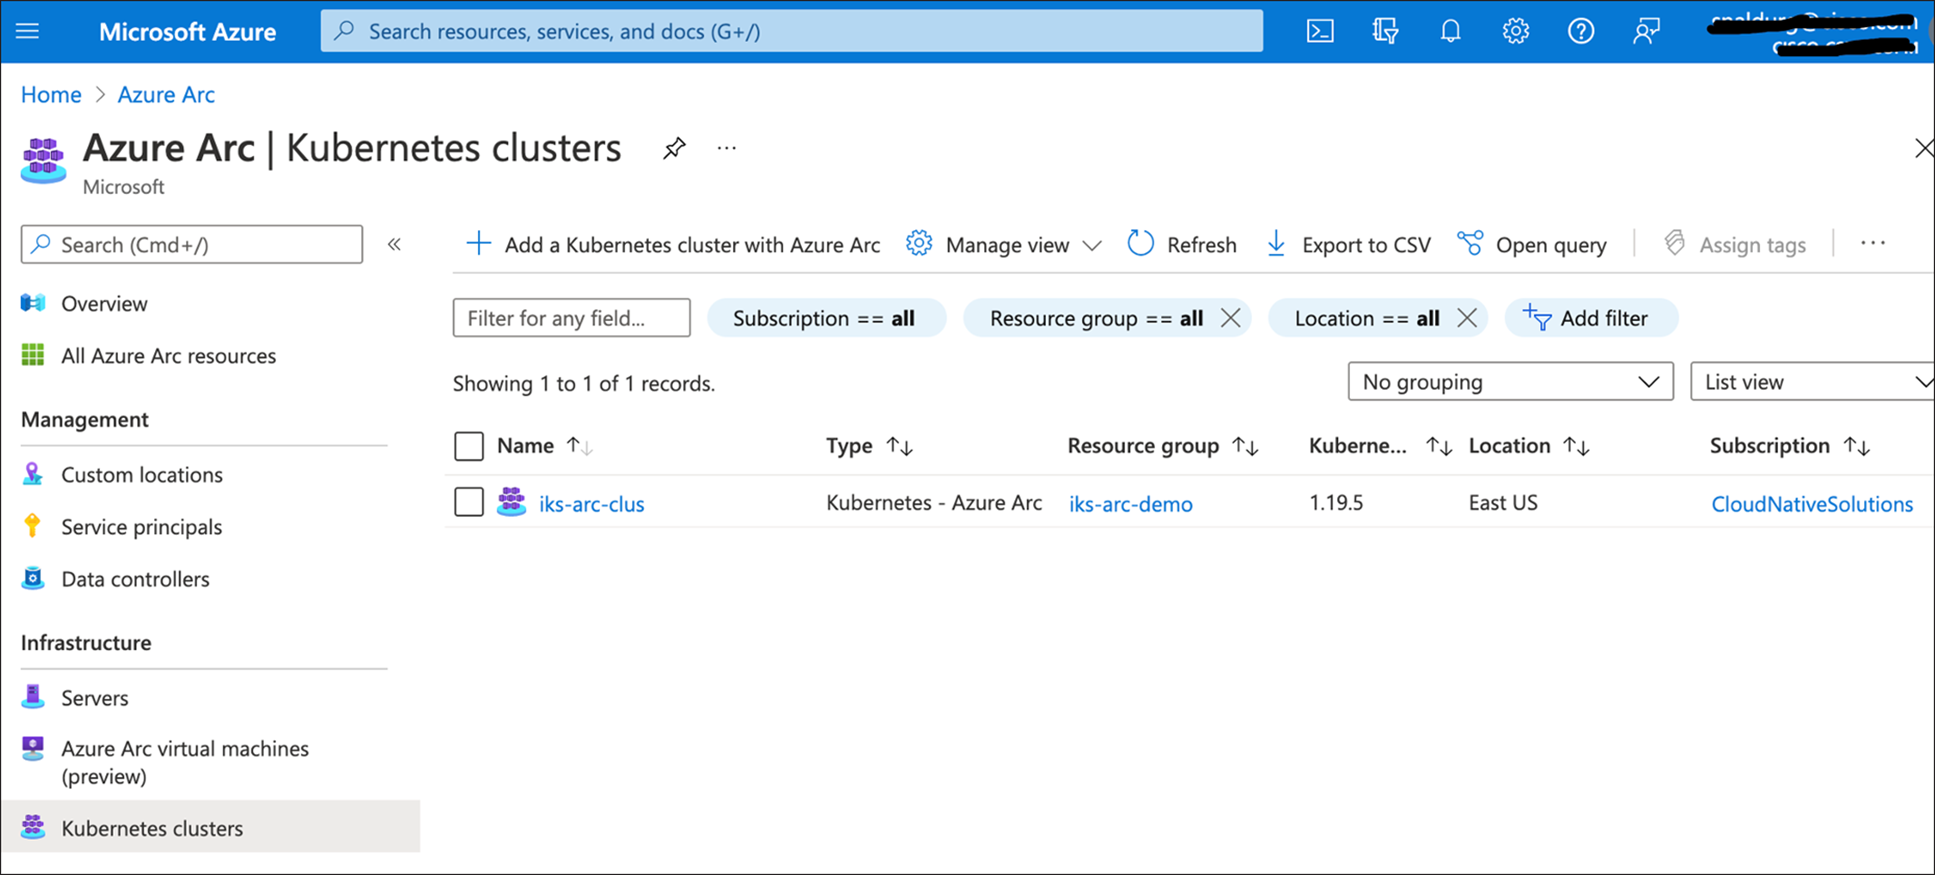Open the CloudNativeSolutions subscription link
The height and width of the screenshot is (875, 1935).
(x=1812, y=504)
